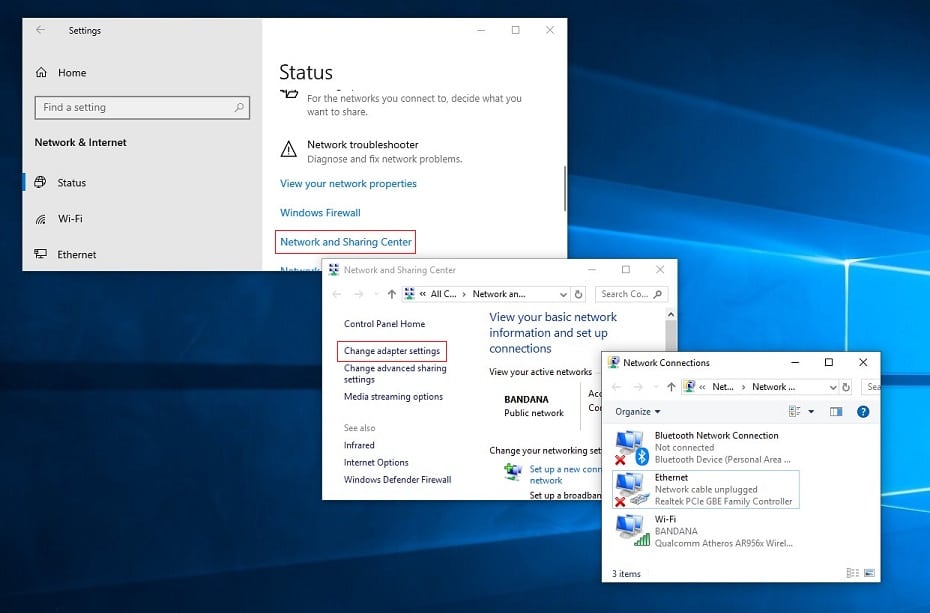Click Up arrow in Network Connections window
This screenshot has width=930, height=613.
(671, 387)
